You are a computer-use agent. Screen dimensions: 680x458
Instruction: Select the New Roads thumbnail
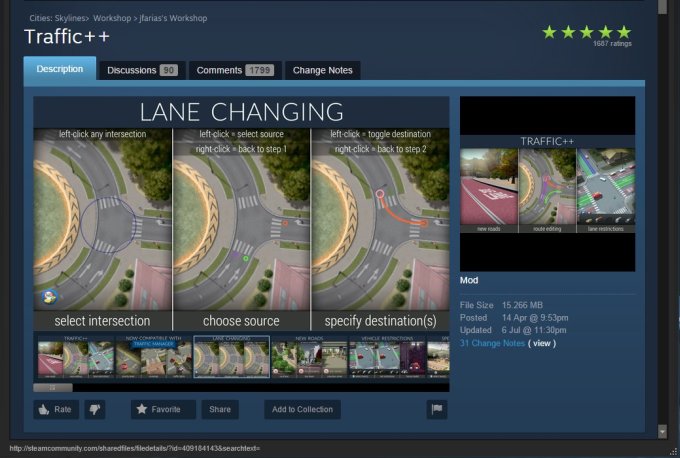point(309,357)
